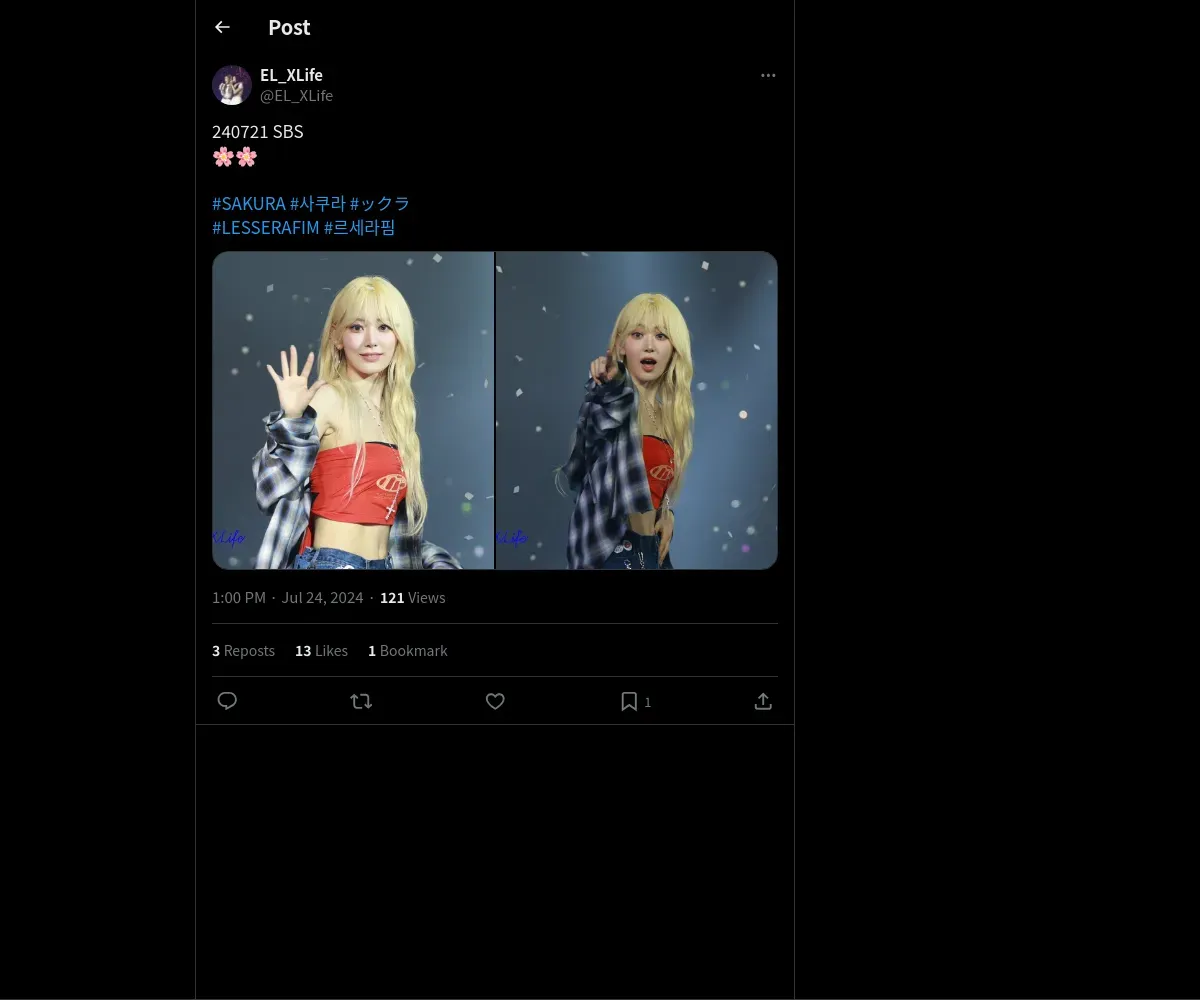Click the 1:00 PM · Jul 24, 2024 timestamp

click(287, 597)
